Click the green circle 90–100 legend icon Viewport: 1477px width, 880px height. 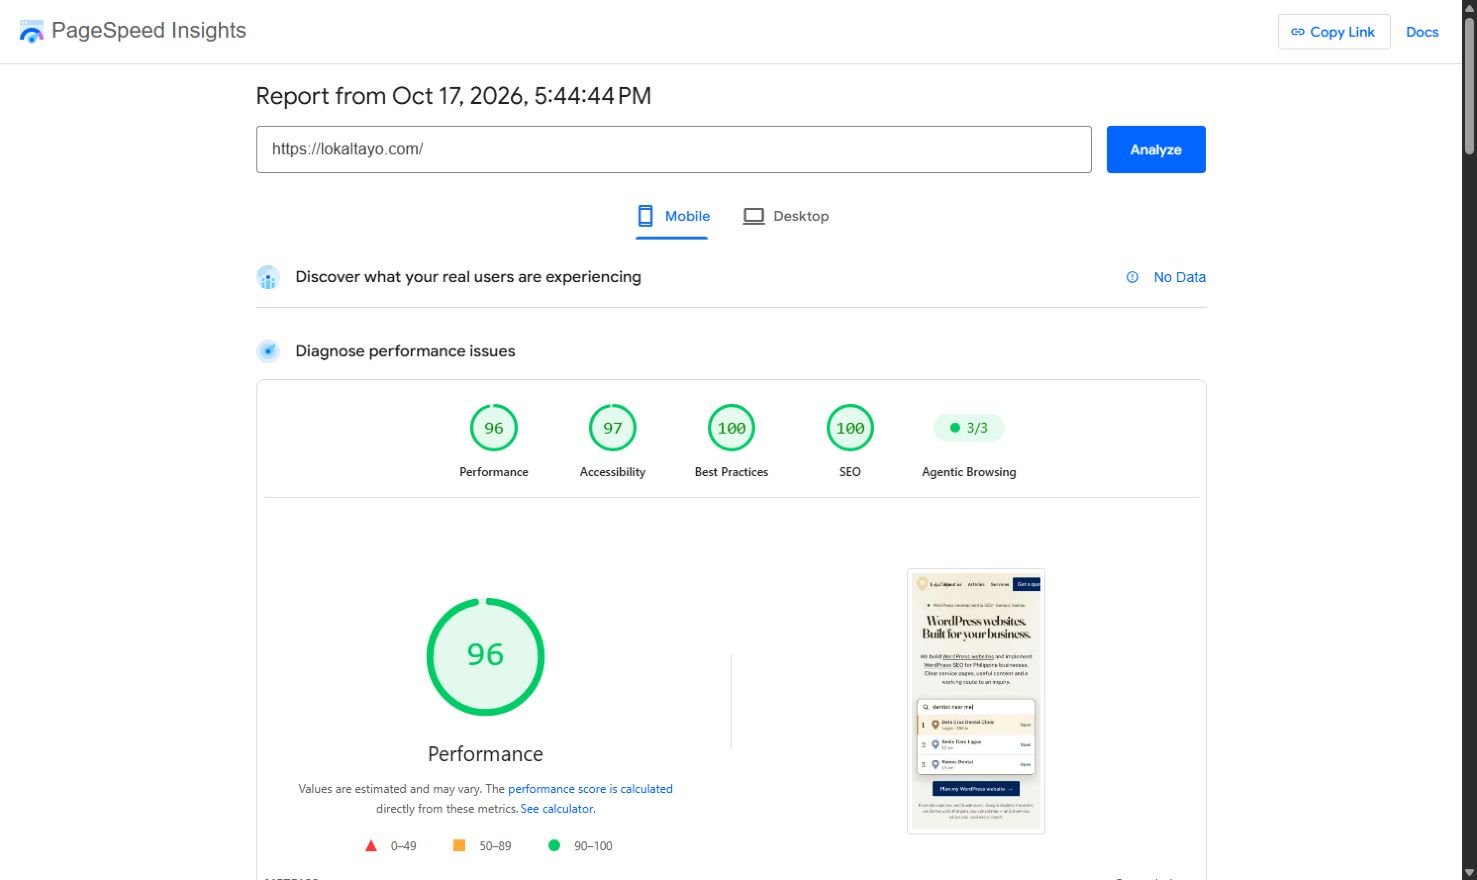pyautogui.click(x=554, y=845)
